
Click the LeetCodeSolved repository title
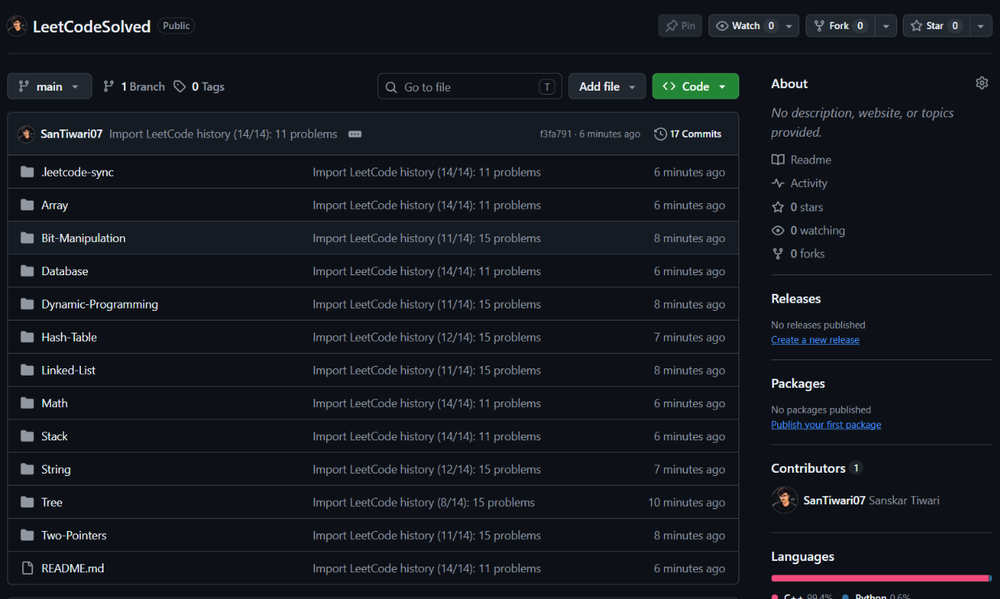coord(92,26)
